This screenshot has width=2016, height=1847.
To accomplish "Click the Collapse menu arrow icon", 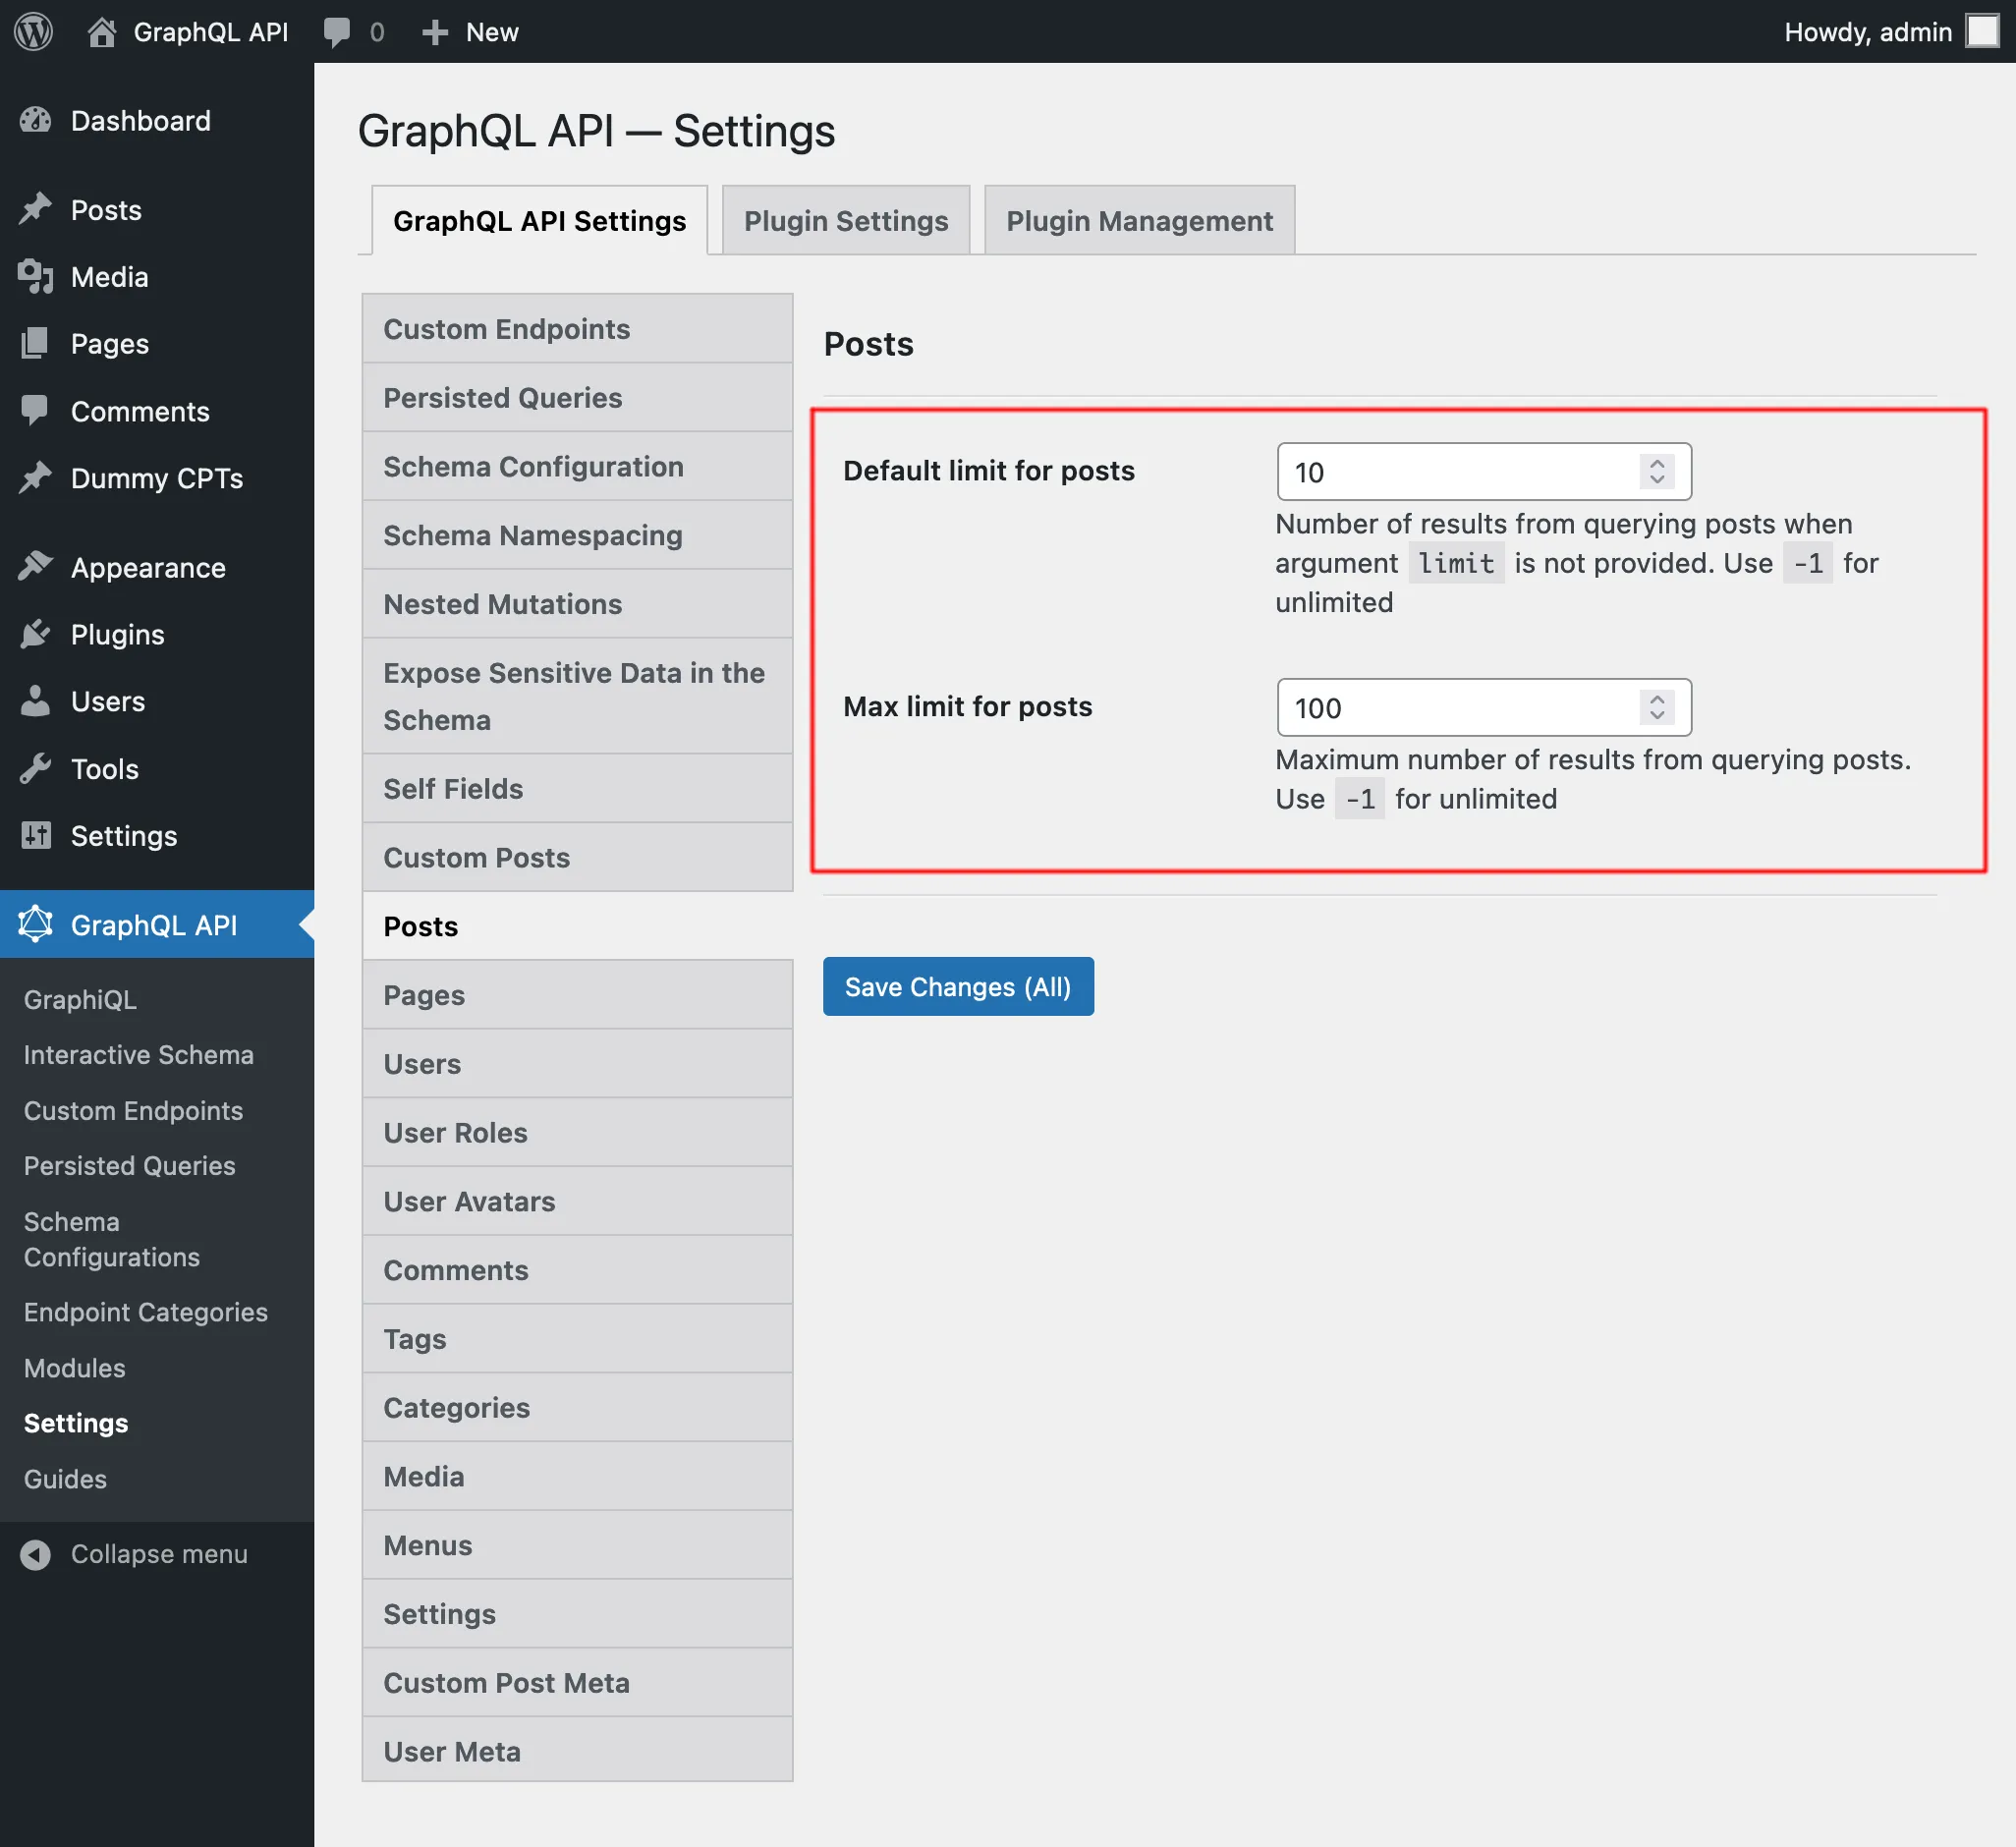I will point(35,1554).
